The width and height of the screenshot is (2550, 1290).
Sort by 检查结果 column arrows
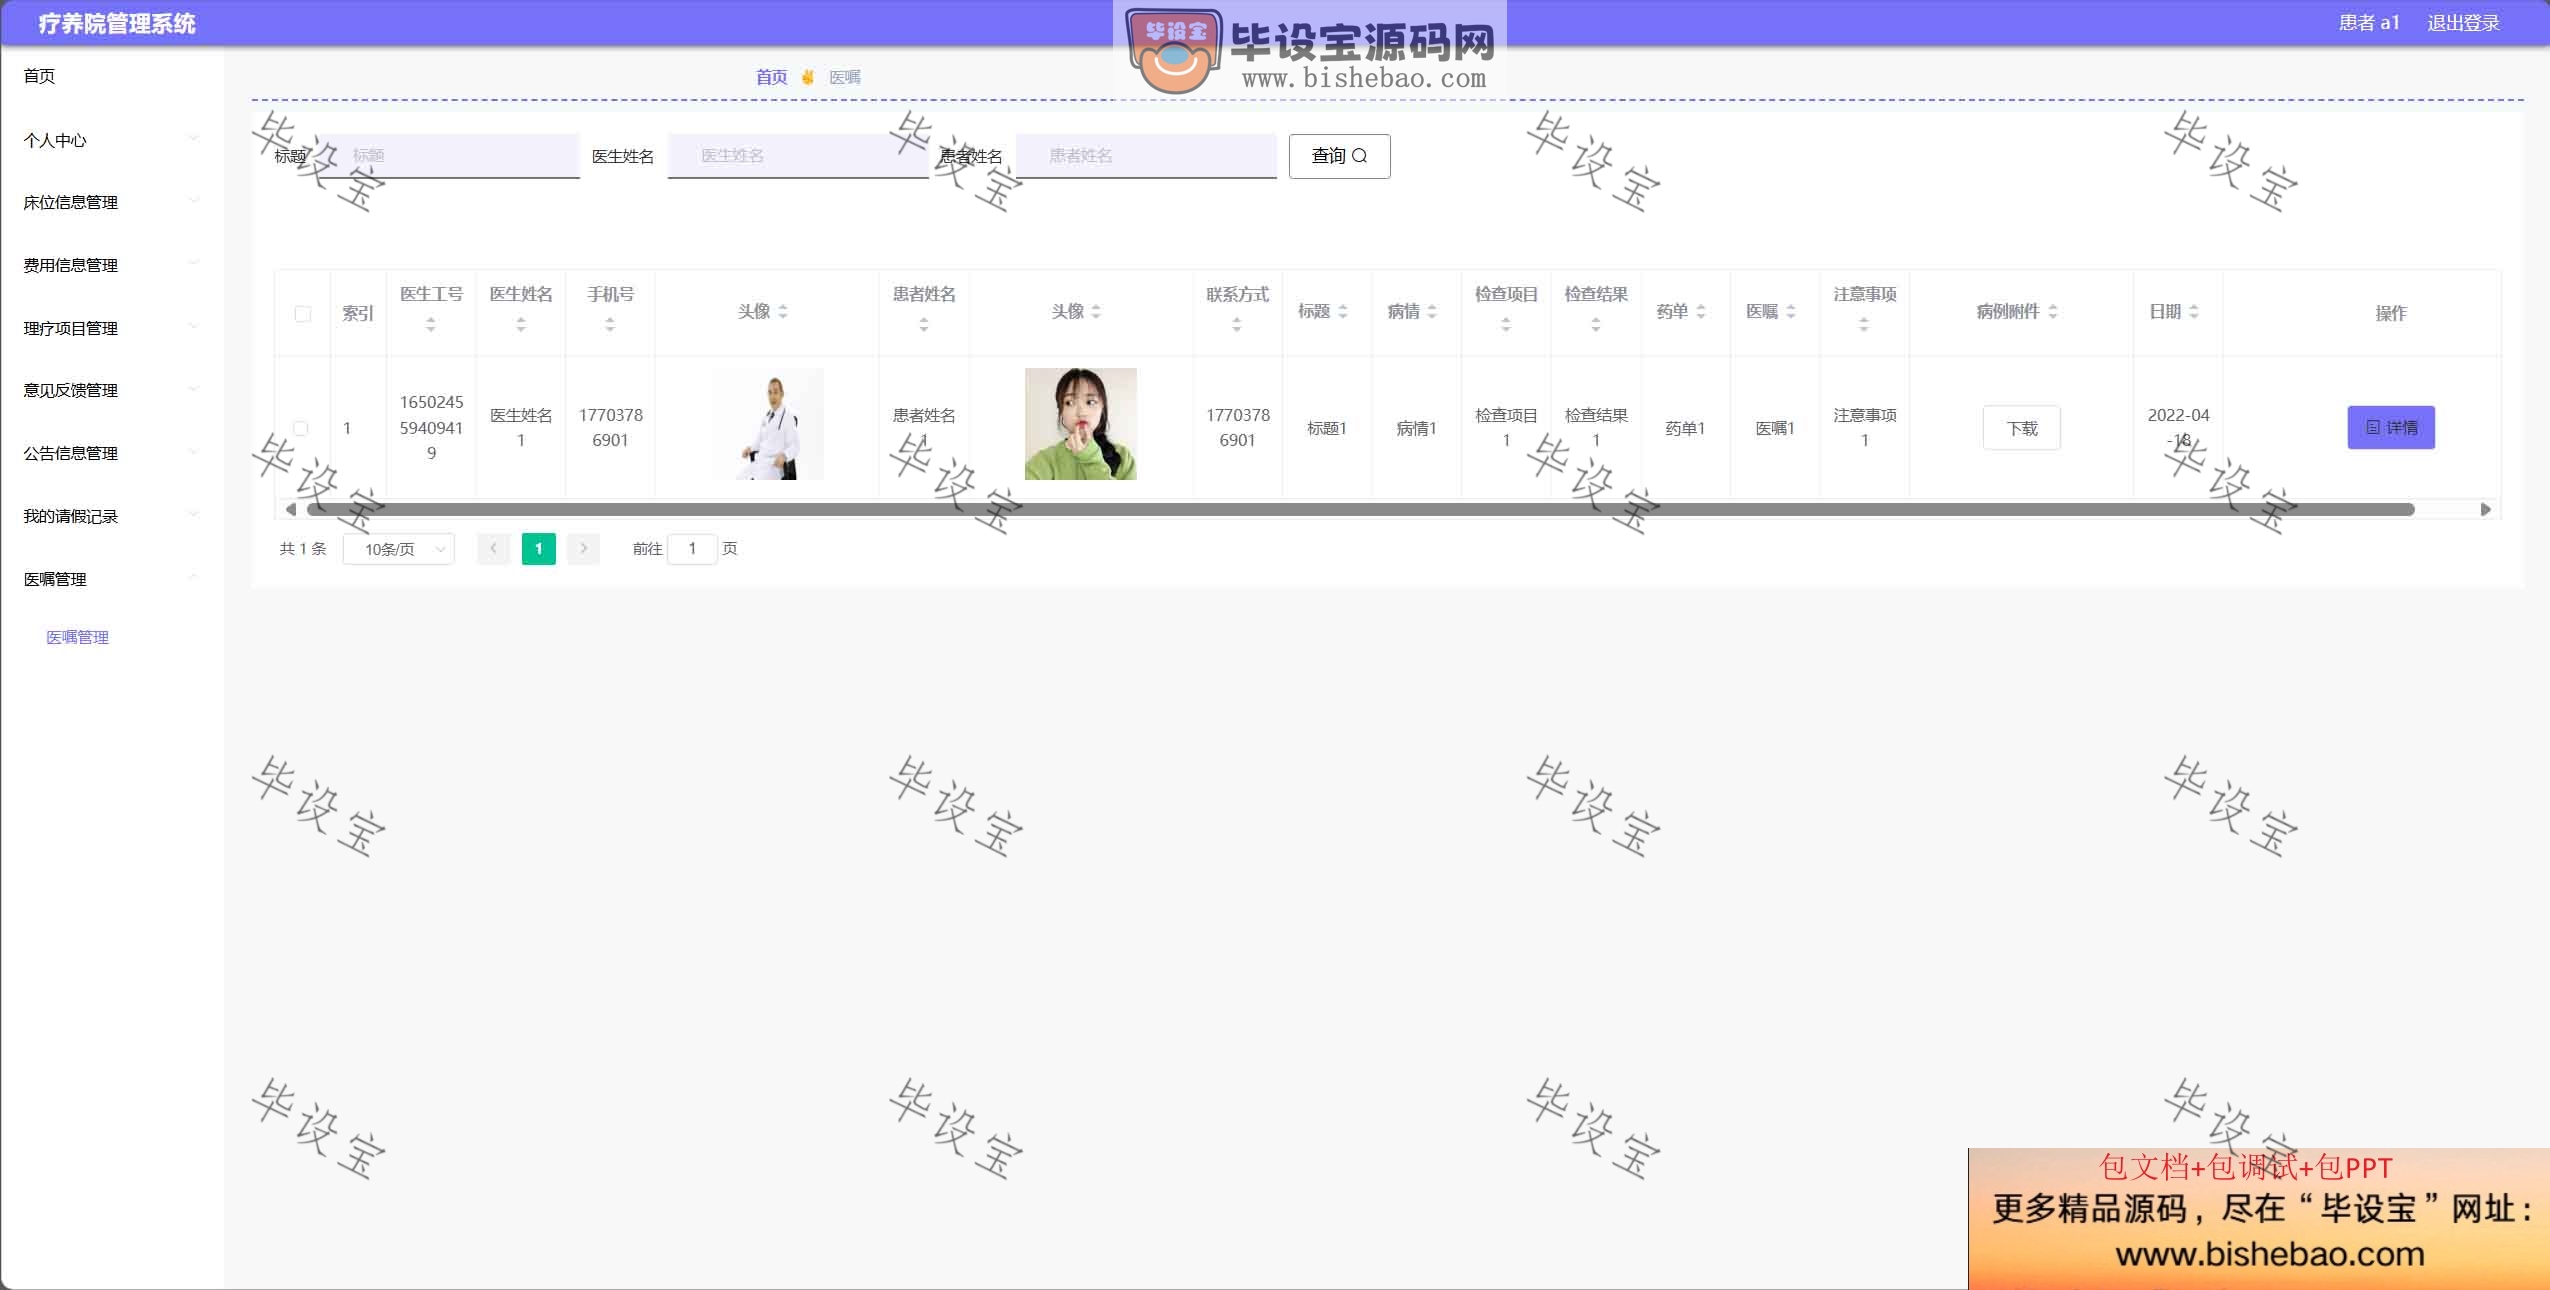pos(1596,325)
